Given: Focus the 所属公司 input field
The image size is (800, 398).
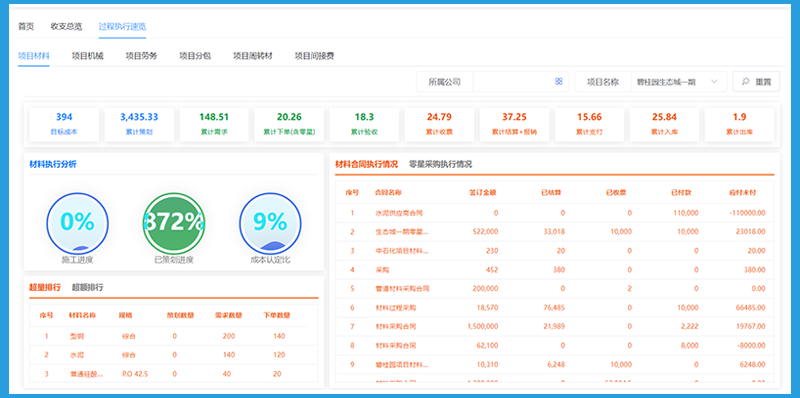Looking at the screenshot, I should click(x=520, y=81).
